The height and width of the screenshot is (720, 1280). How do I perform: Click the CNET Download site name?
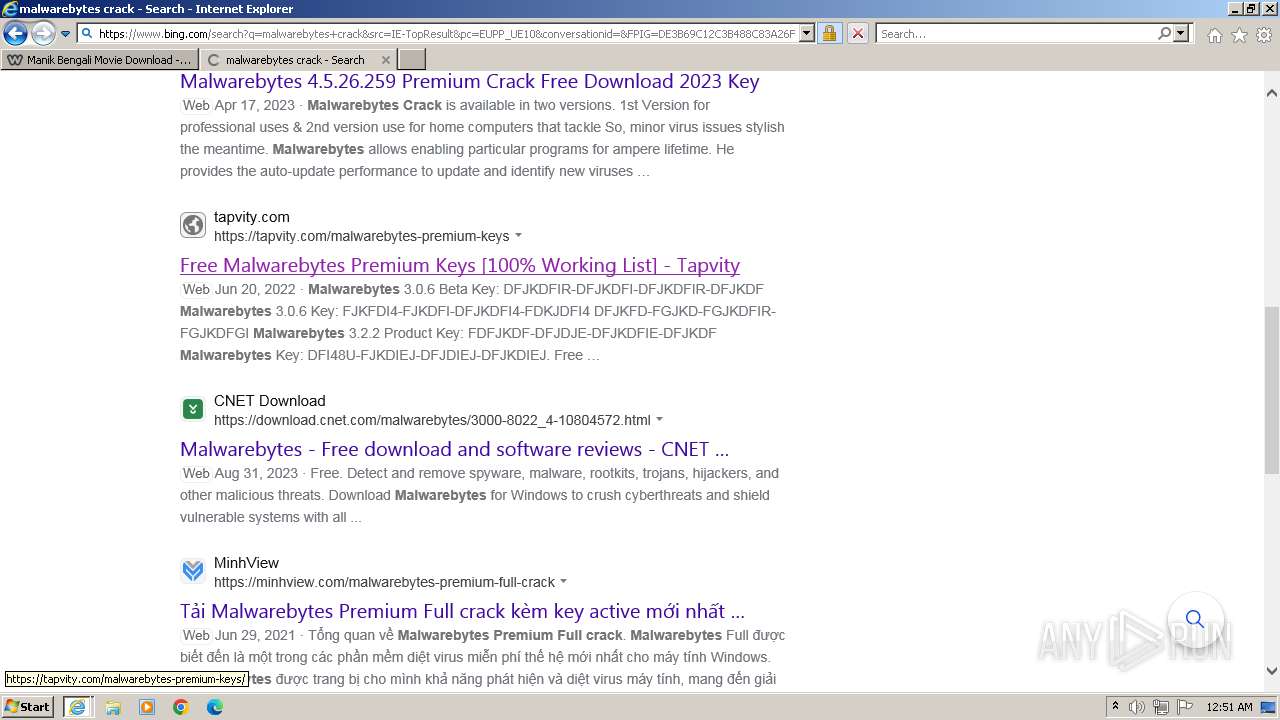[x=270, y=401]
